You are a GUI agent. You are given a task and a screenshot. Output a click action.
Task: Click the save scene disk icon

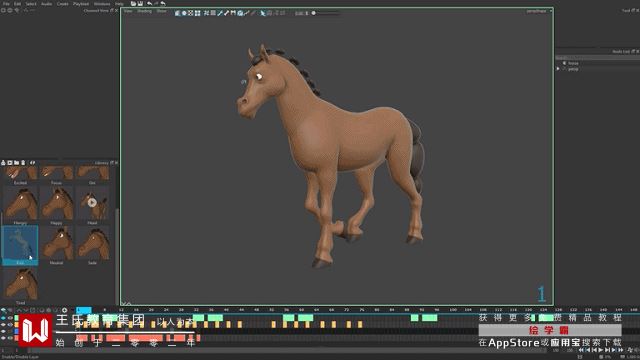click(140, 4)
